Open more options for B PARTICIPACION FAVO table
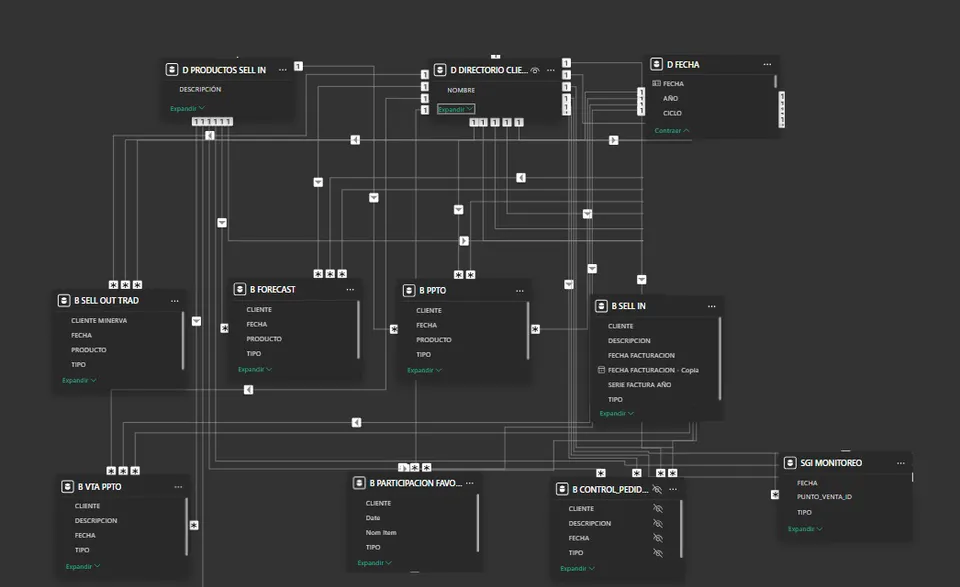 click(470, 483)
